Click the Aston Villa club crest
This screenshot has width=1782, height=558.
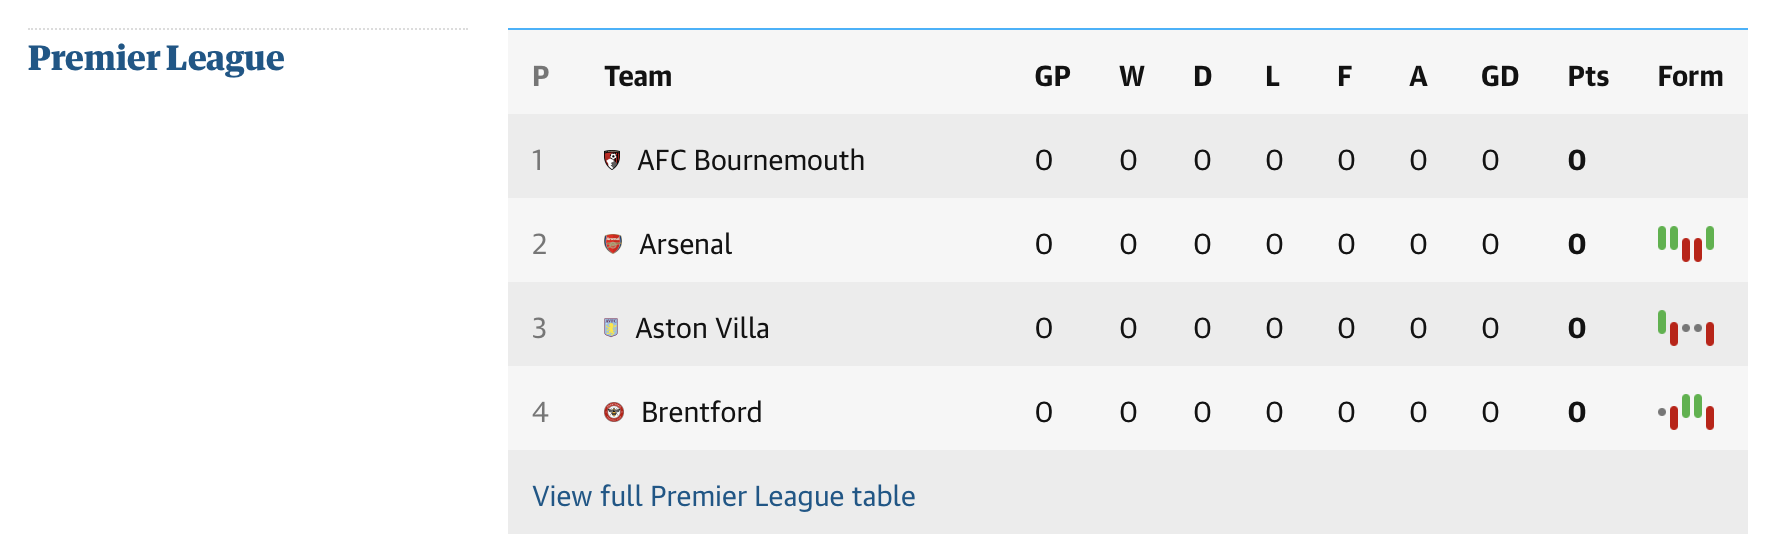611,328
